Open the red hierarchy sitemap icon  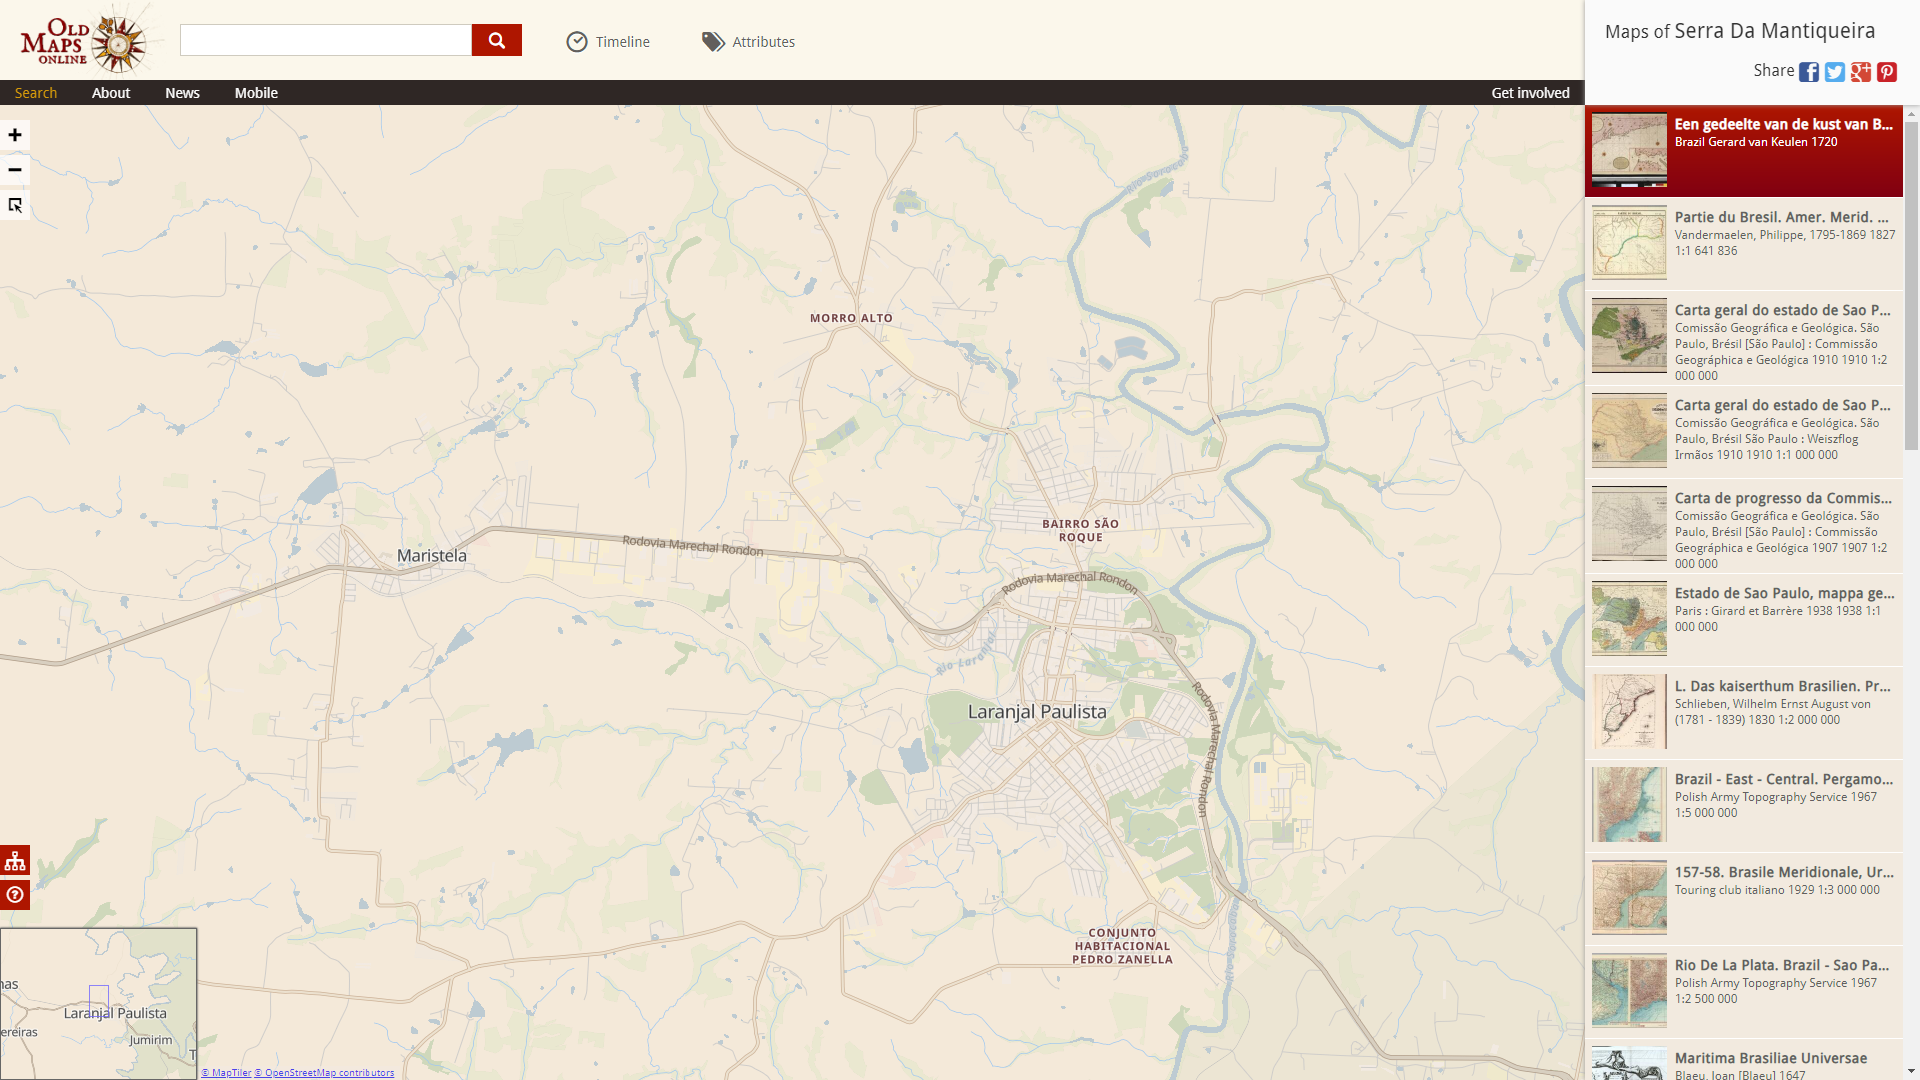15,861
